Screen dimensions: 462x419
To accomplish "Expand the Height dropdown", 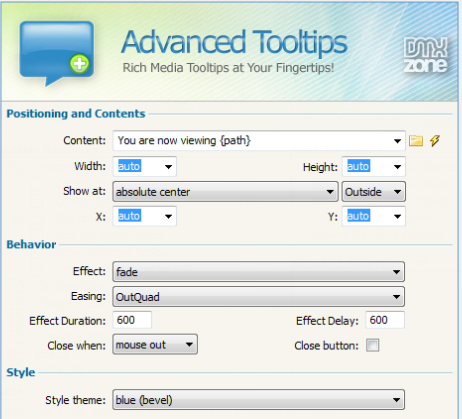I will (397, 166).
